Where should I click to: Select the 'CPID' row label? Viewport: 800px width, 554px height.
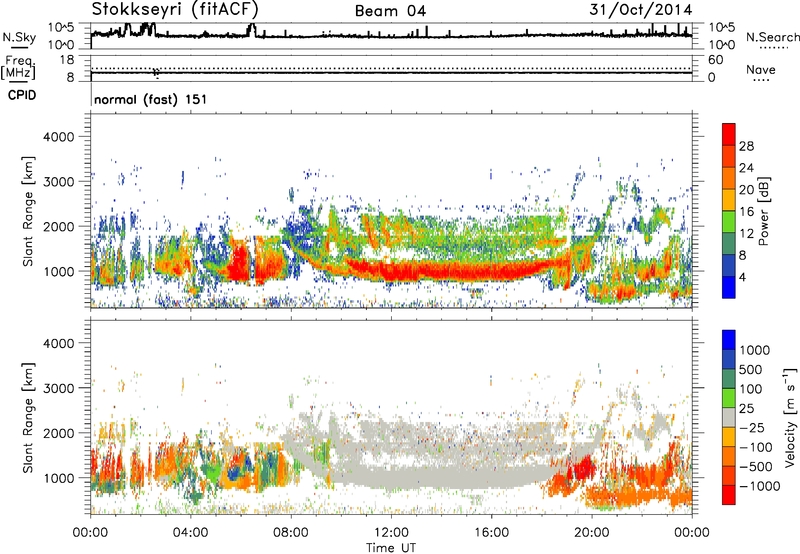(22, 95)
